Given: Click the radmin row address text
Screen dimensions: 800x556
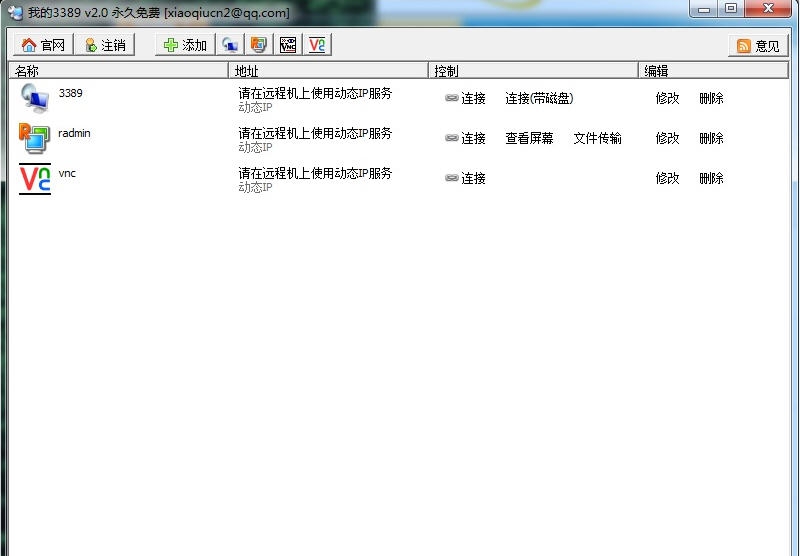Looking at the screenshot, I should point(315,133).
